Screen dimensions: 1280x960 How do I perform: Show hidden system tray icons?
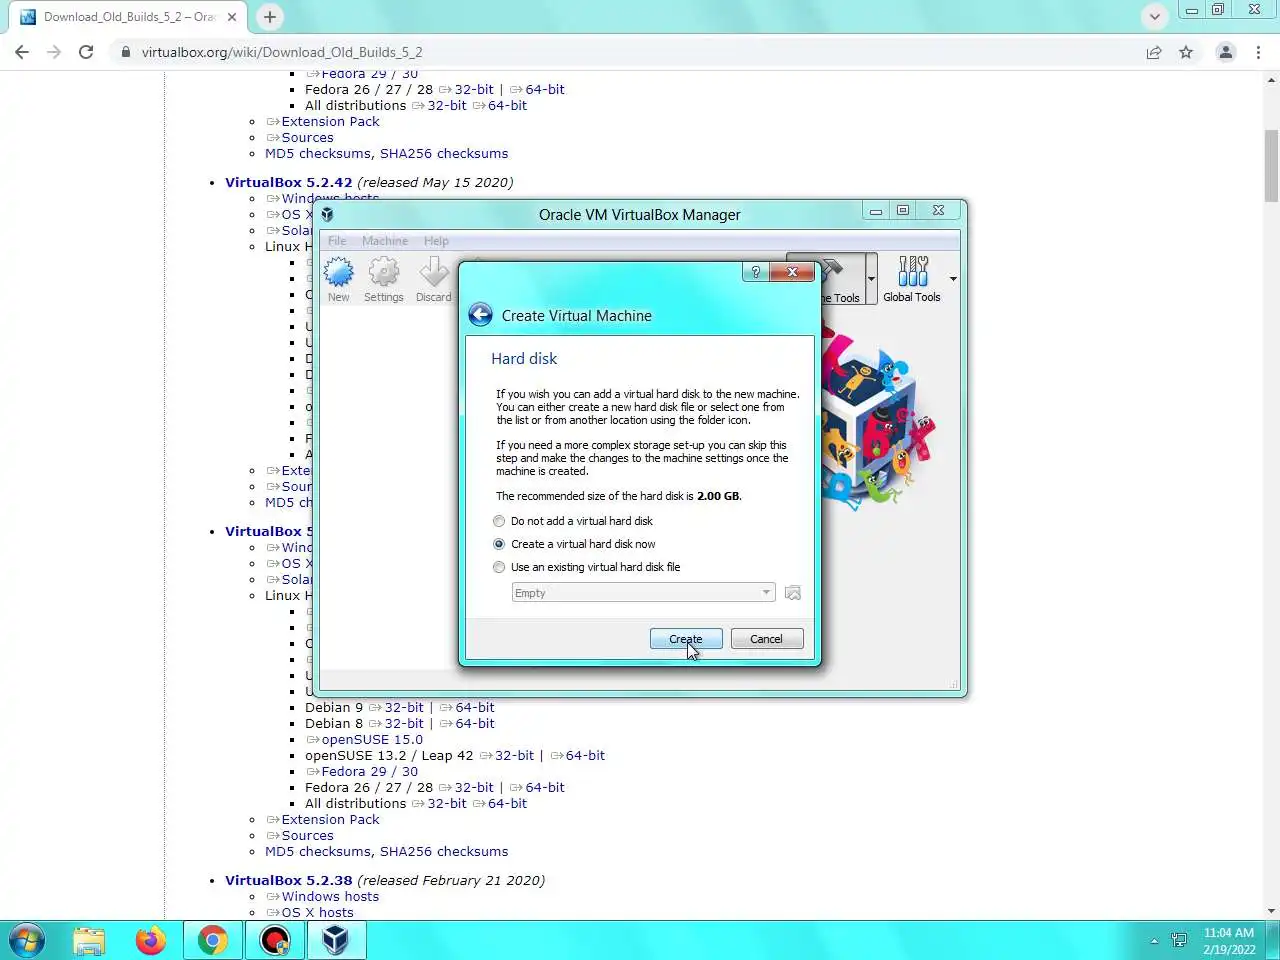(x=1154, y=941)
